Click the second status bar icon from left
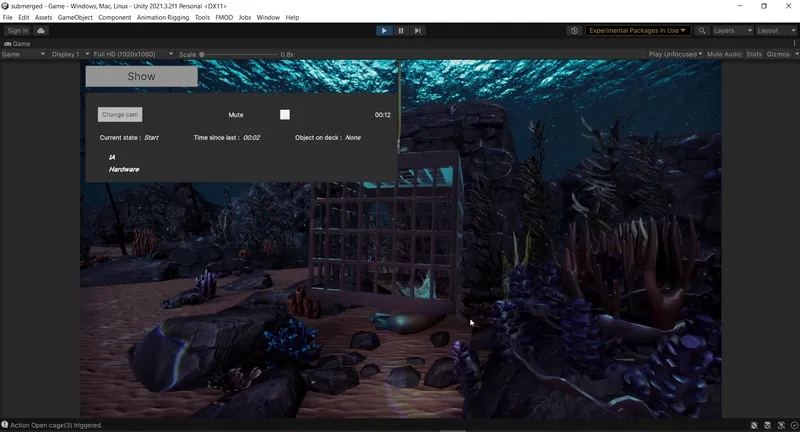 pos(767,425)
